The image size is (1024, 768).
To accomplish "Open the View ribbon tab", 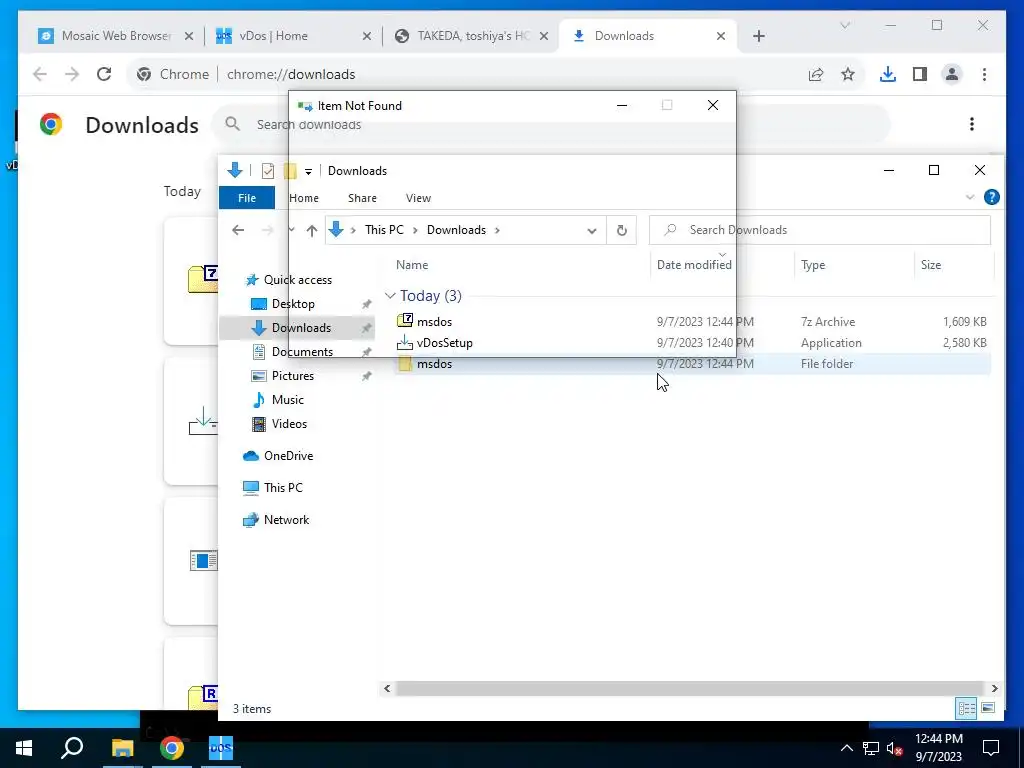I will (x=418, y=198).
